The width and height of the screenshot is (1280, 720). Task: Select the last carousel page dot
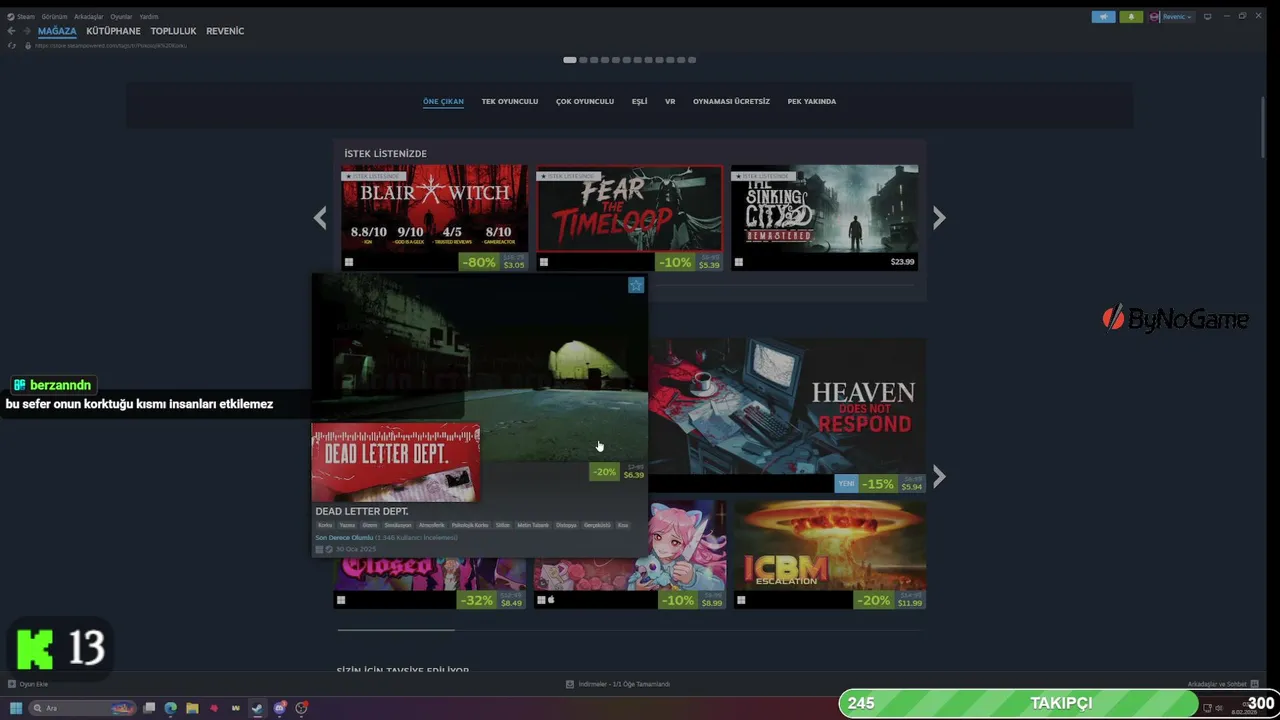[x=692, y=60]
